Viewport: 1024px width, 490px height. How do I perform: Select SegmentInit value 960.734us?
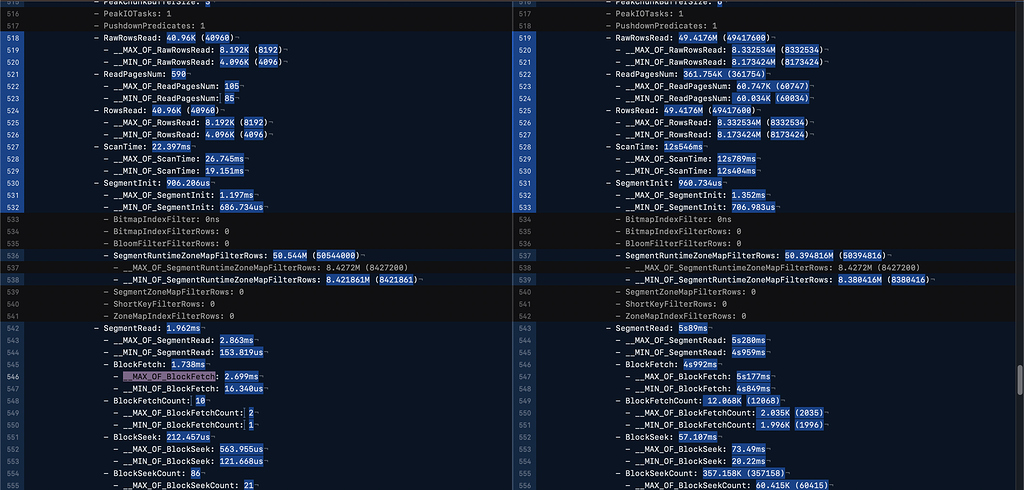[700, 183]
